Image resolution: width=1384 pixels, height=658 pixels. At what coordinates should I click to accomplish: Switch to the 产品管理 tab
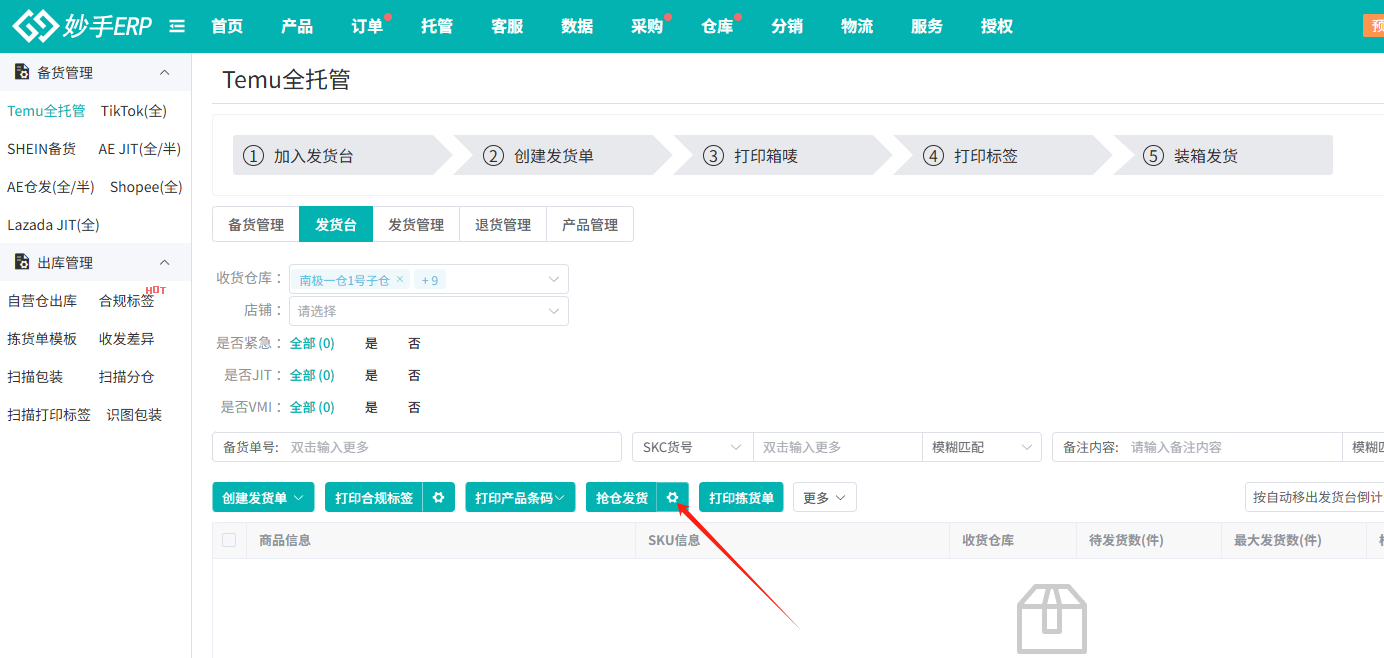[590, 225]
